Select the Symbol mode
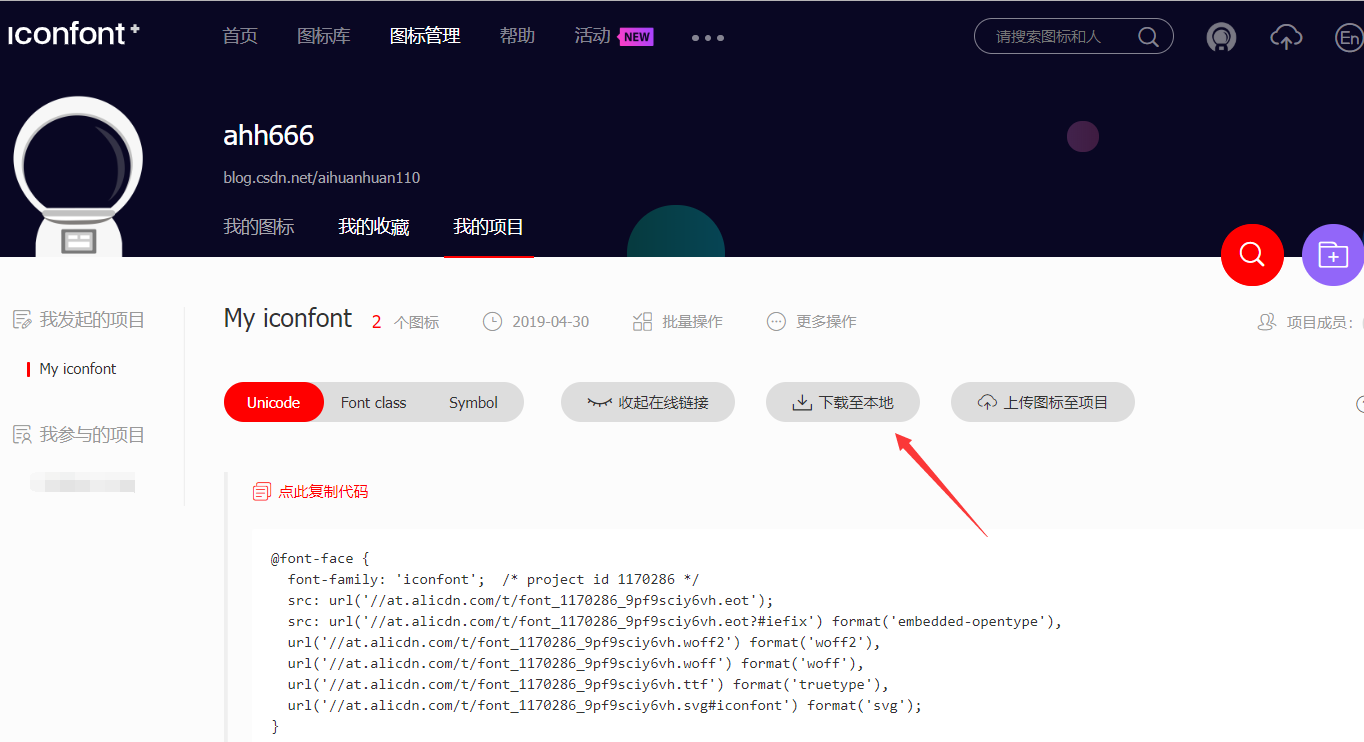Screen dimensions: 1364x742 point(473,402)
